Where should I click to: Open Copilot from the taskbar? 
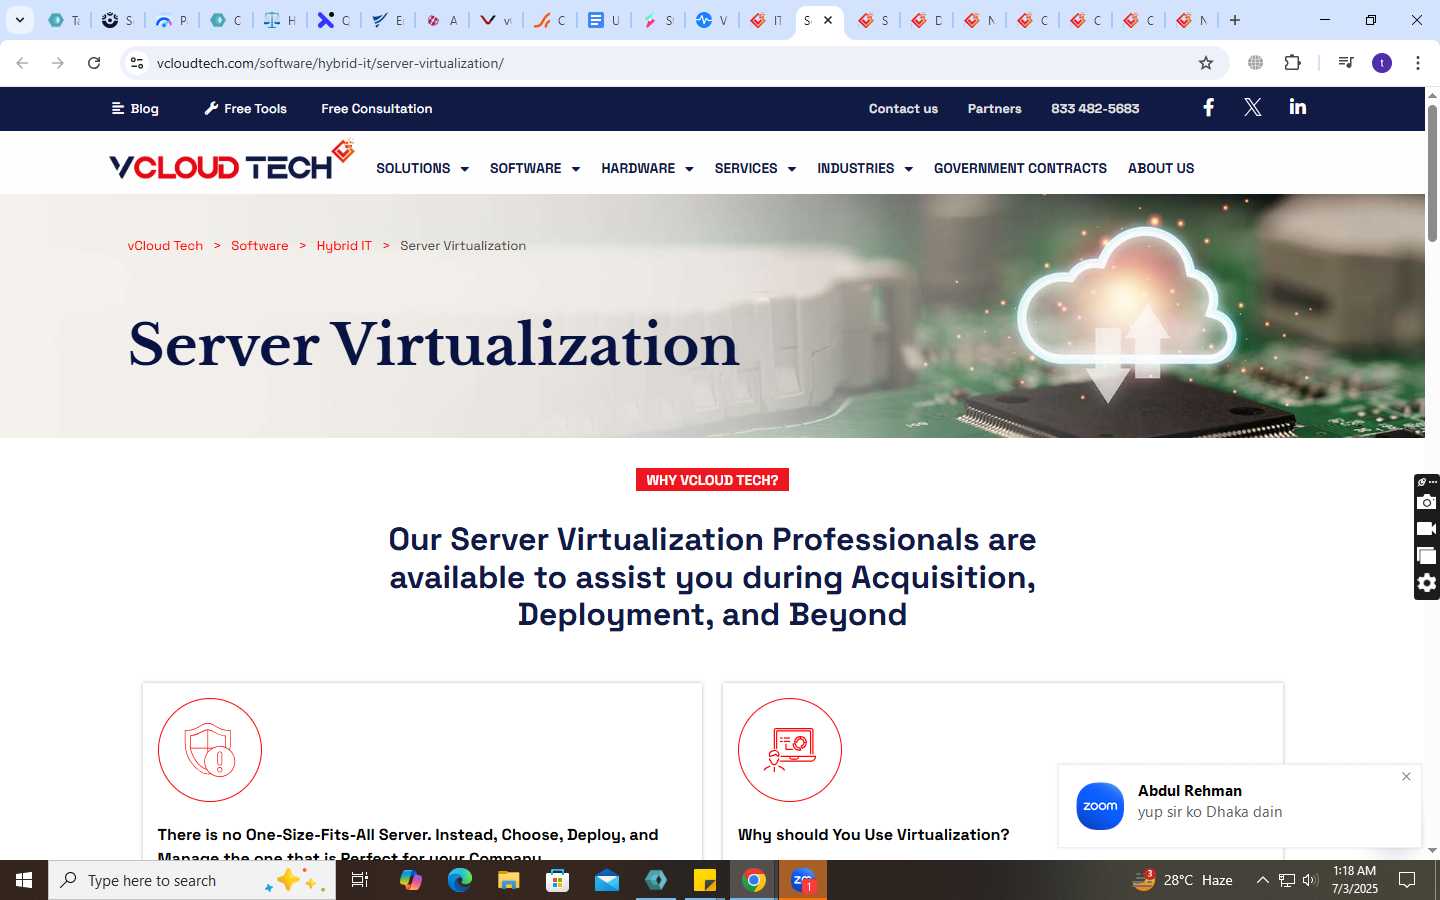pyautogui.click(x=410, y=880)
